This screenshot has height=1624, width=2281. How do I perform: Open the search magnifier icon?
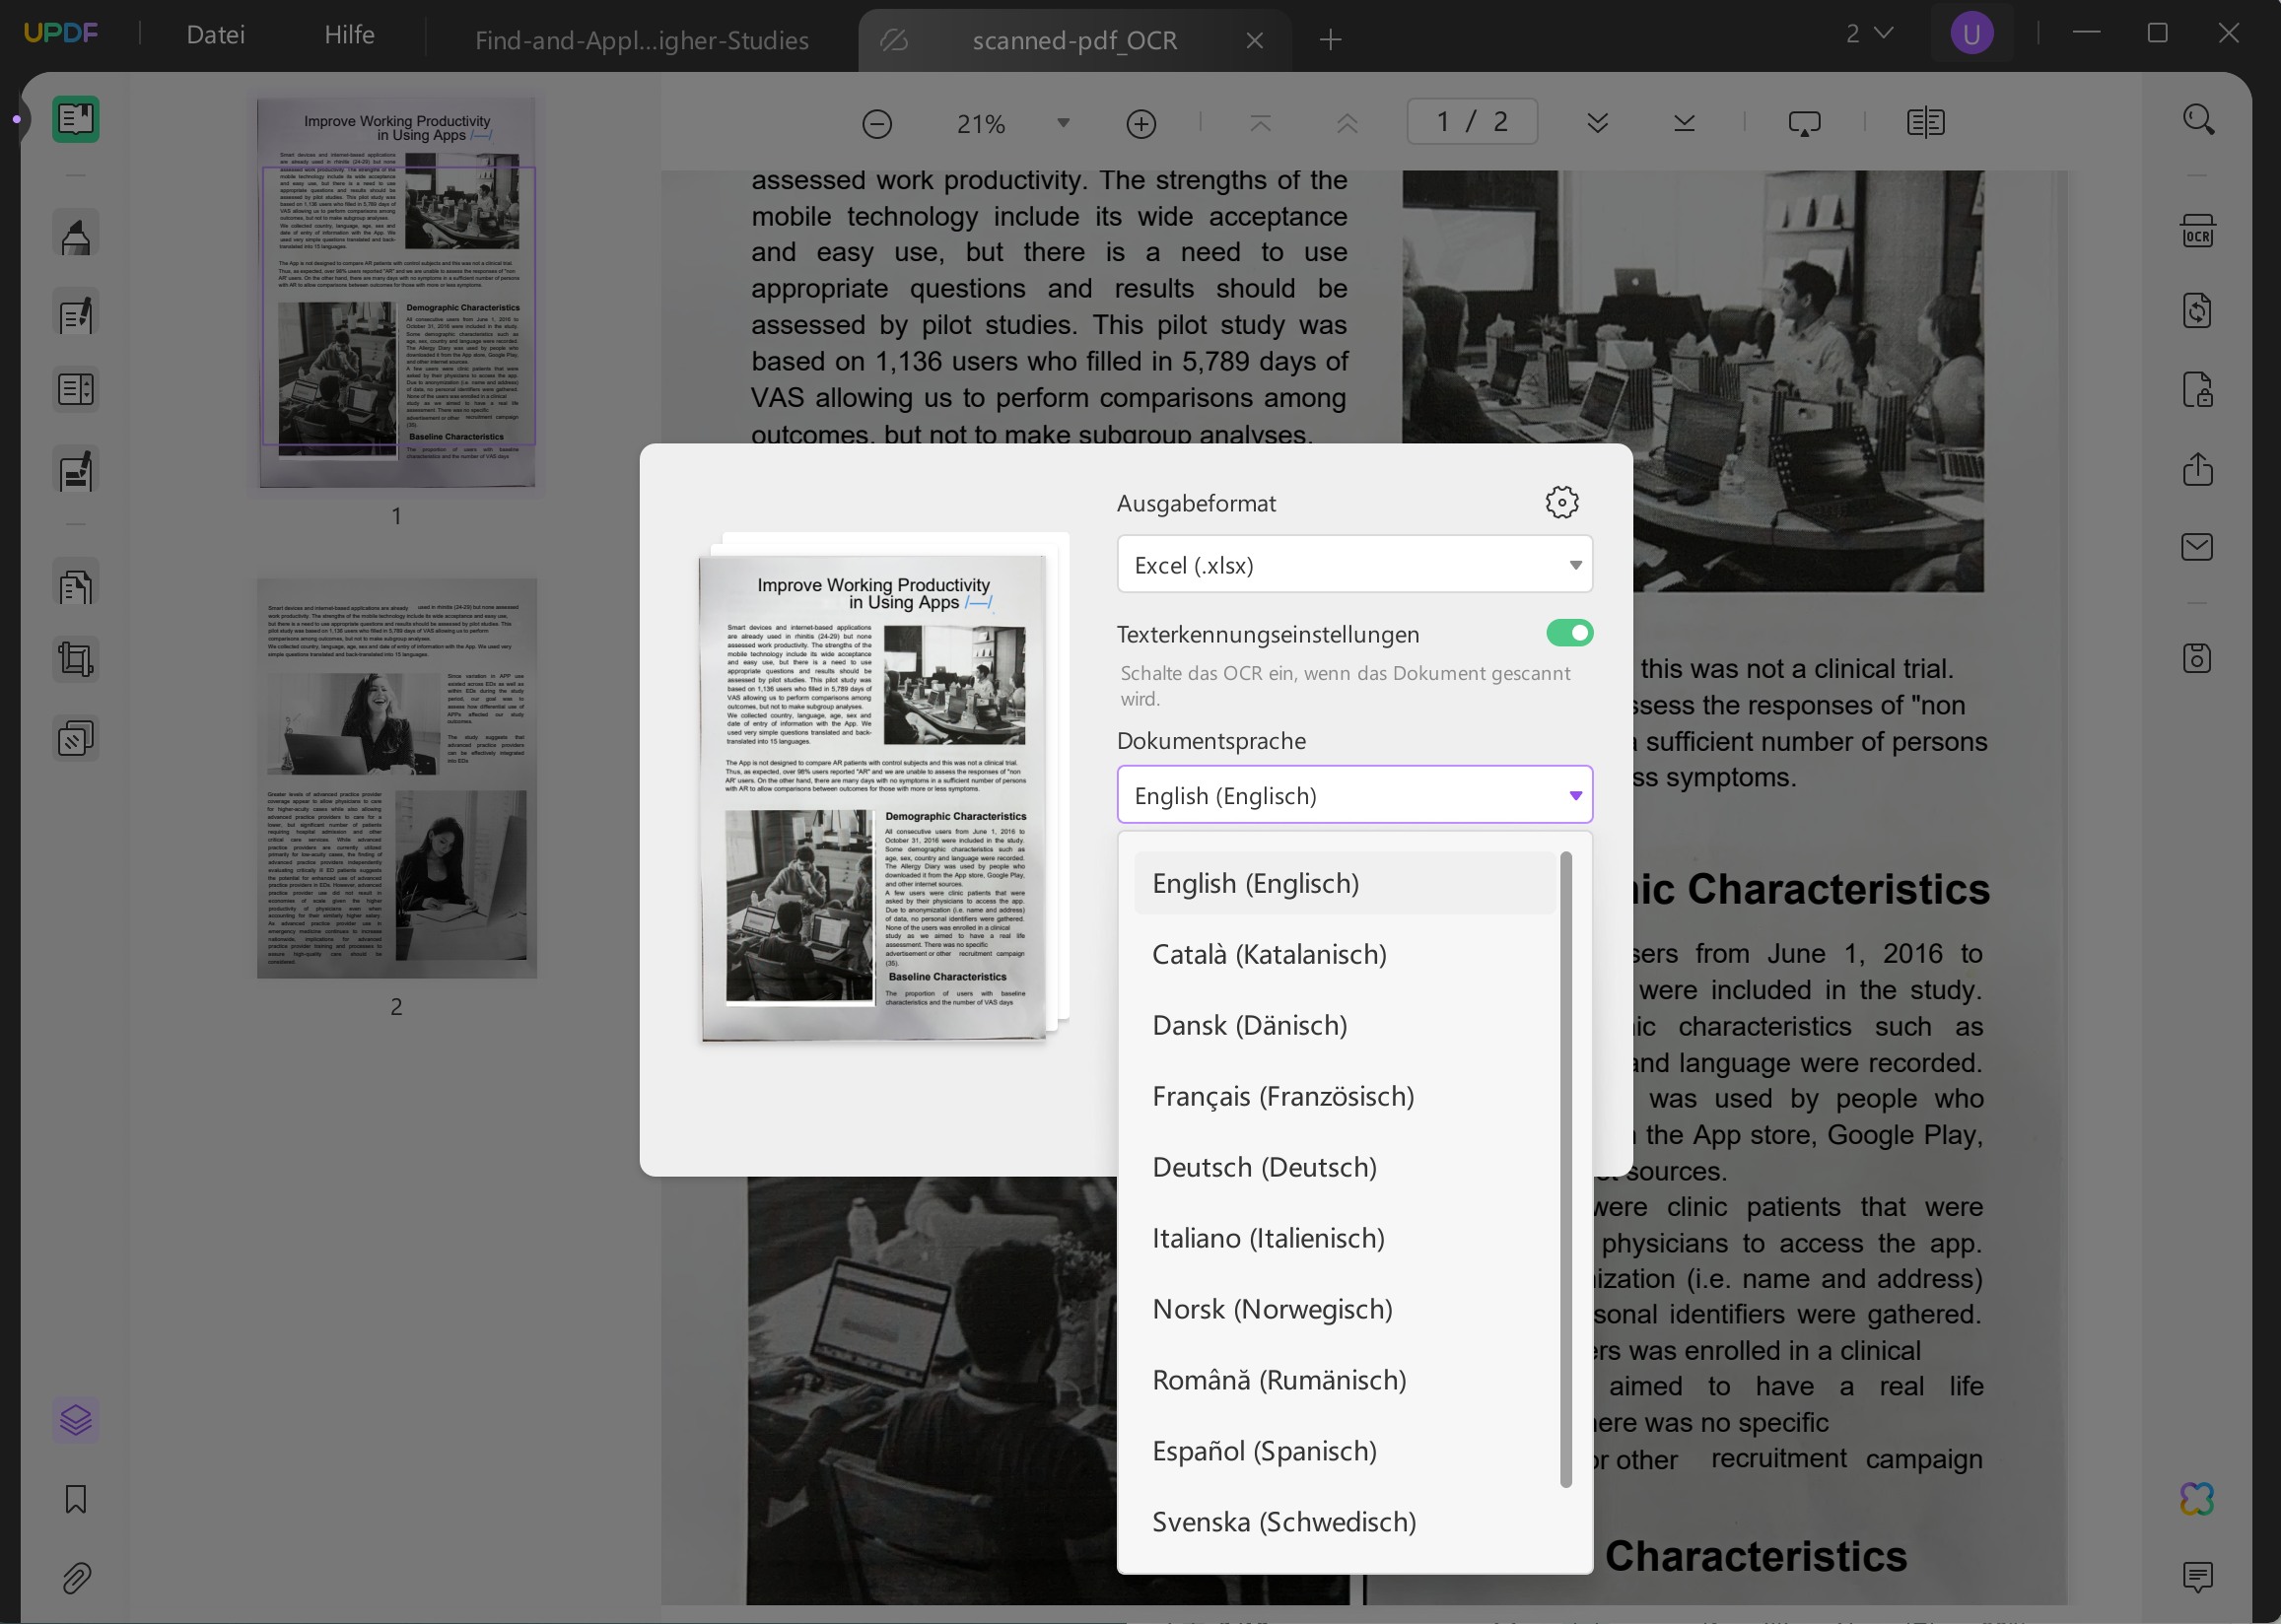click(2197, 119)
